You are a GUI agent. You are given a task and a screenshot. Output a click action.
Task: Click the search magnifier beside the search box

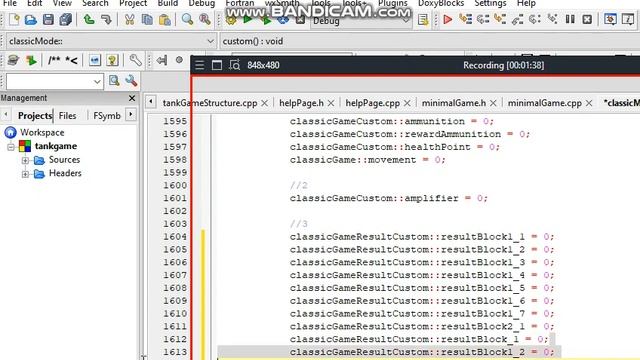tap(114, 81)
